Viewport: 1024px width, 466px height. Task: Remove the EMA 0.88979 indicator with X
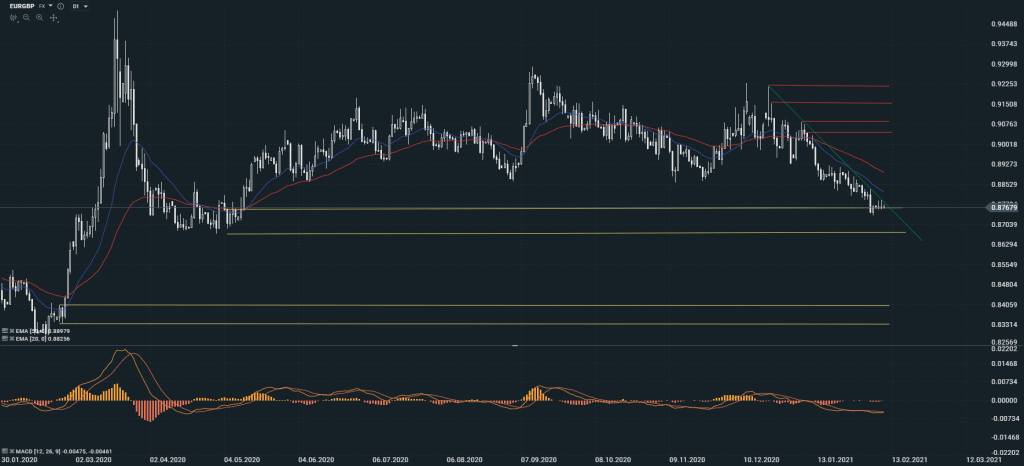coord(12,331)
